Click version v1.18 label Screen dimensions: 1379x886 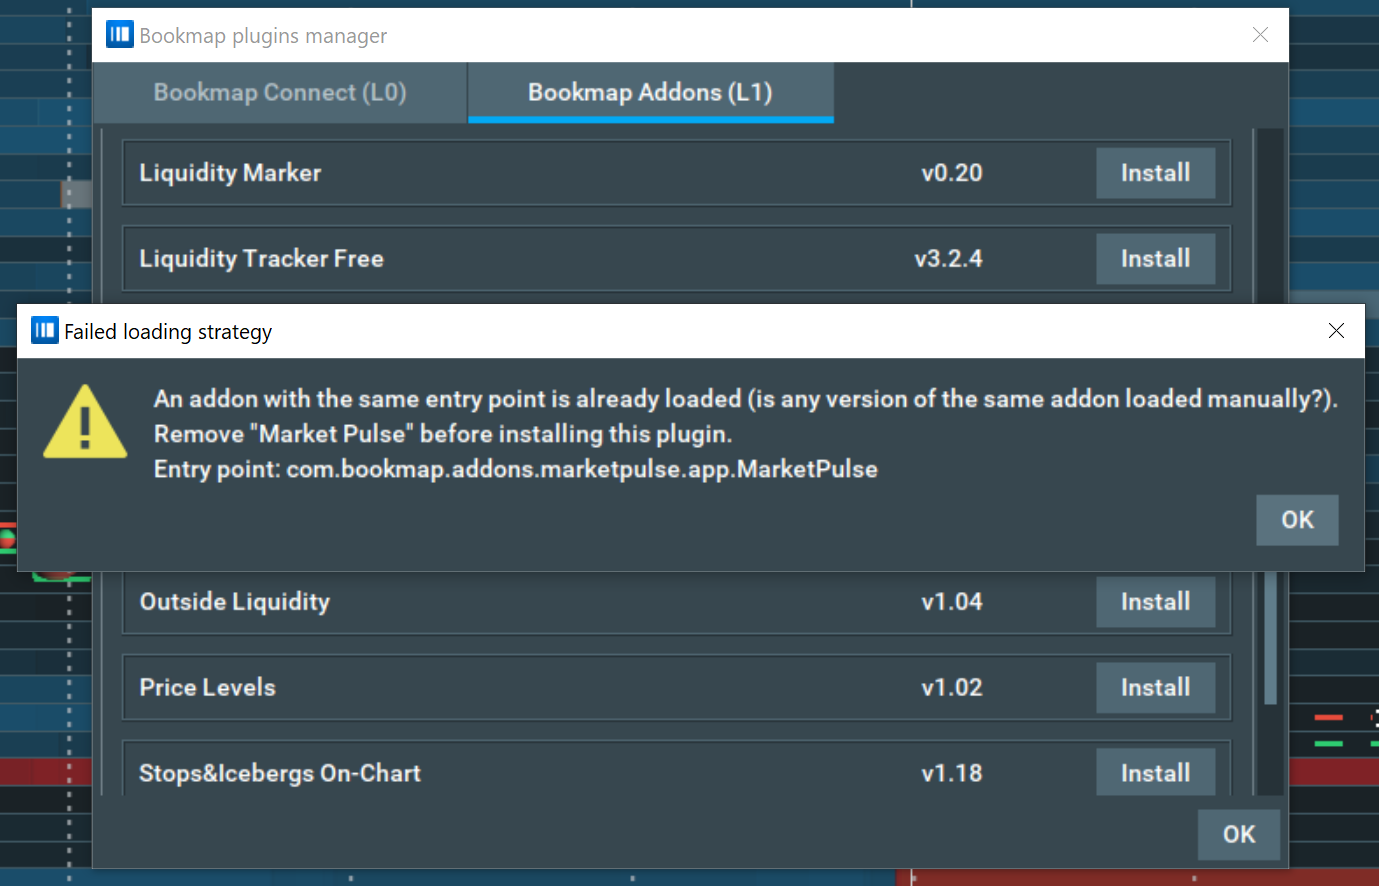[951, 773]
